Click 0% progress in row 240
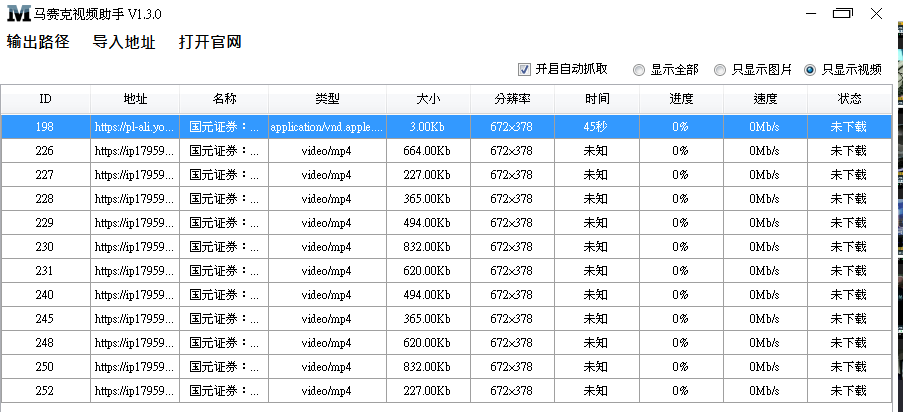Image resolution: width=903 pixels, height=412 pixels. [681, 294]
